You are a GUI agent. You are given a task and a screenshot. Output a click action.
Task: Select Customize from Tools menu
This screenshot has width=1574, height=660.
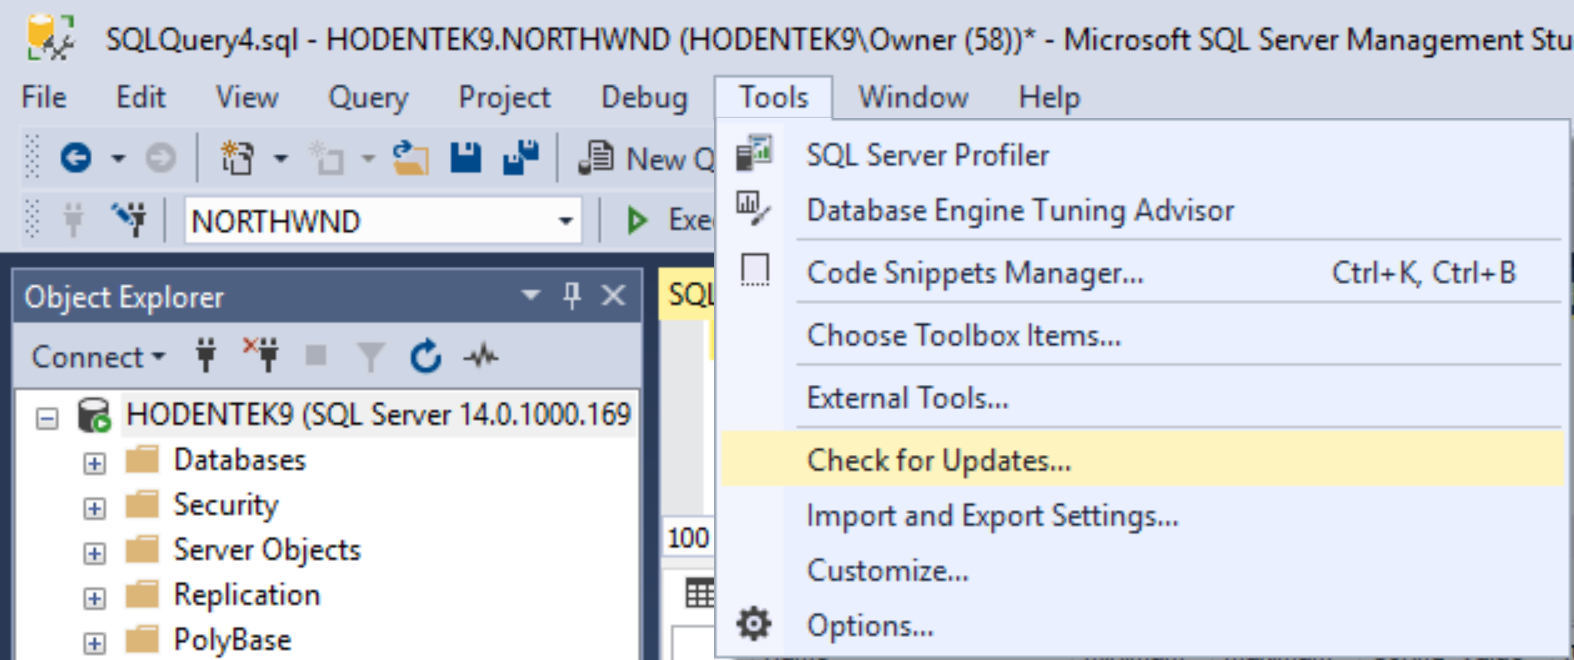[1142, 570]
